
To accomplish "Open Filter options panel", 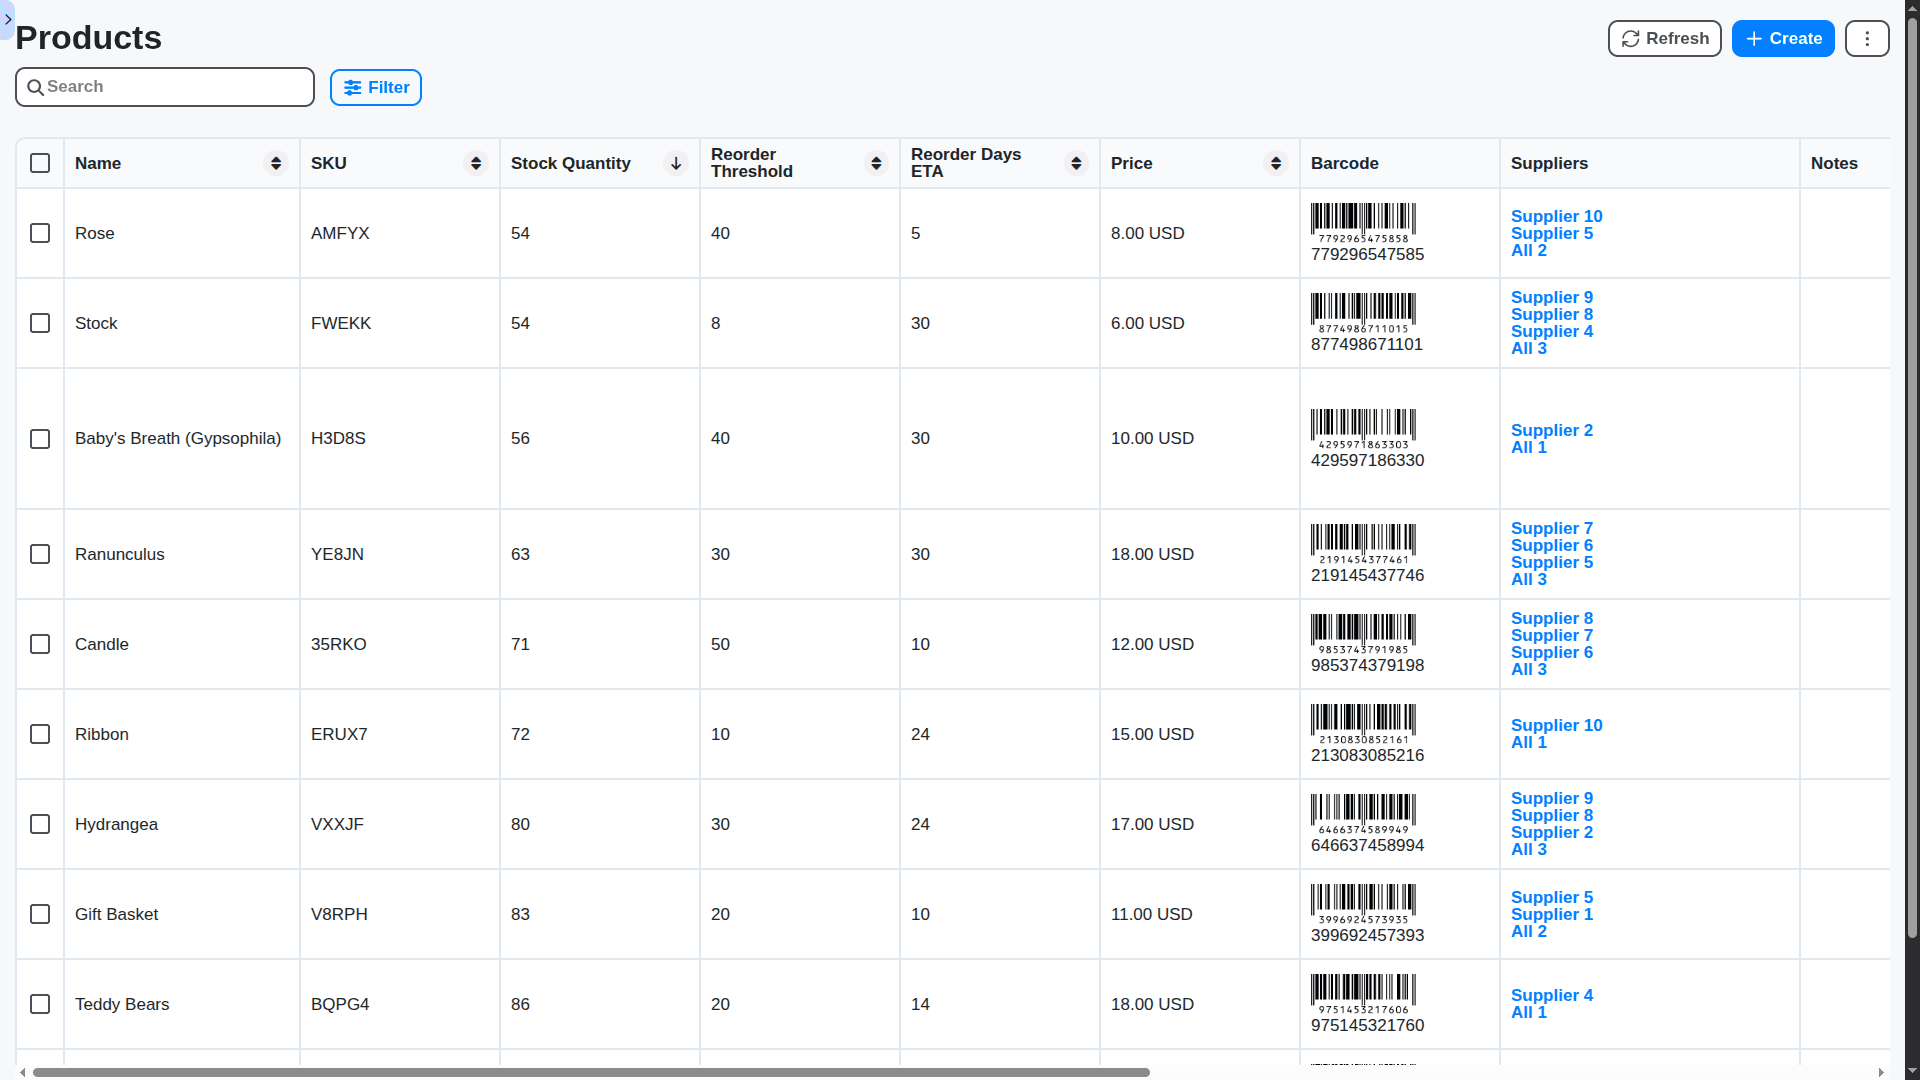I will [x=375, y=88].
